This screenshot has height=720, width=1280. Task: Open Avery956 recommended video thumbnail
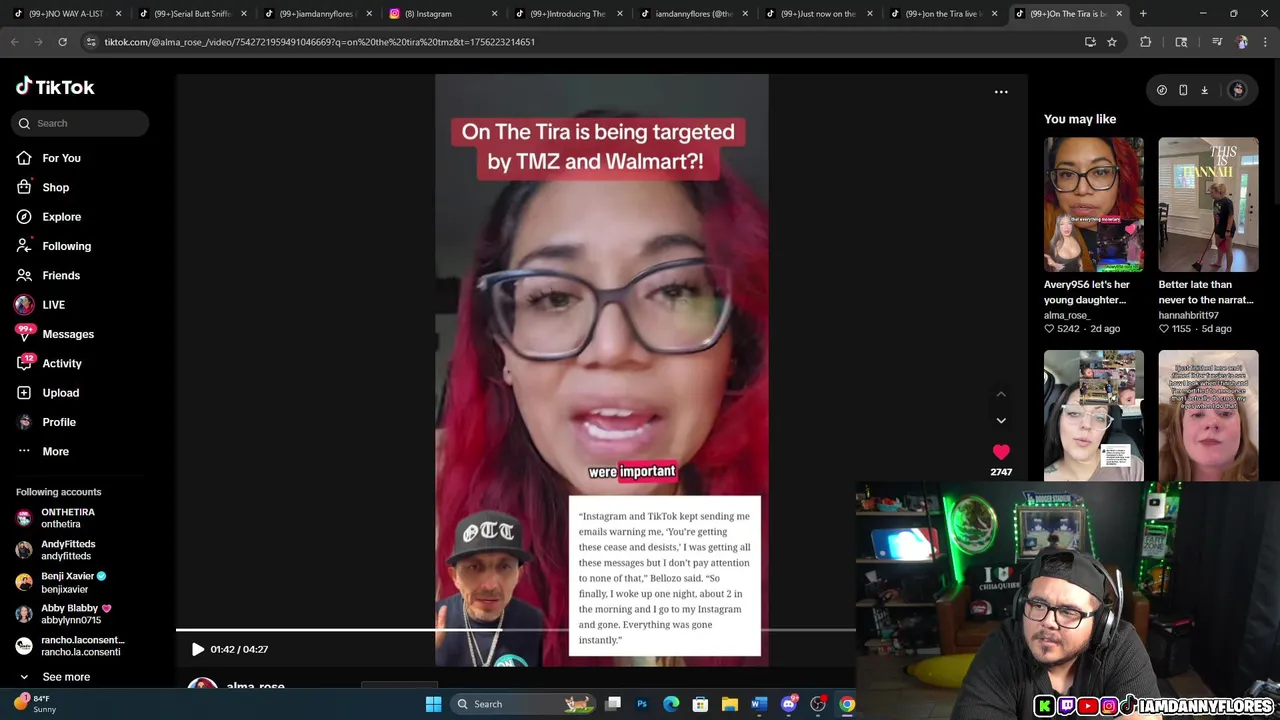[x=1094, y=204]
